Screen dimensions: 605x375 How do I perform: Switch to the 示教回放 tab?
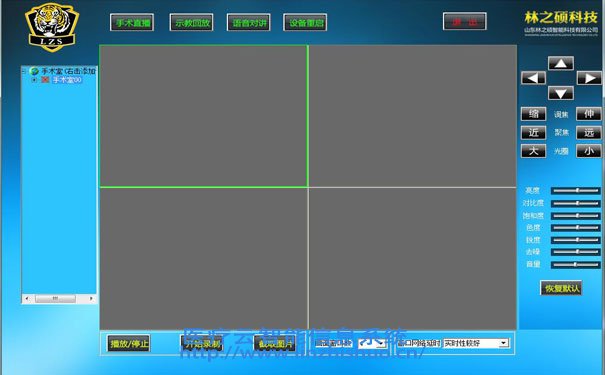pyautogui.click(x=191, y=23)
